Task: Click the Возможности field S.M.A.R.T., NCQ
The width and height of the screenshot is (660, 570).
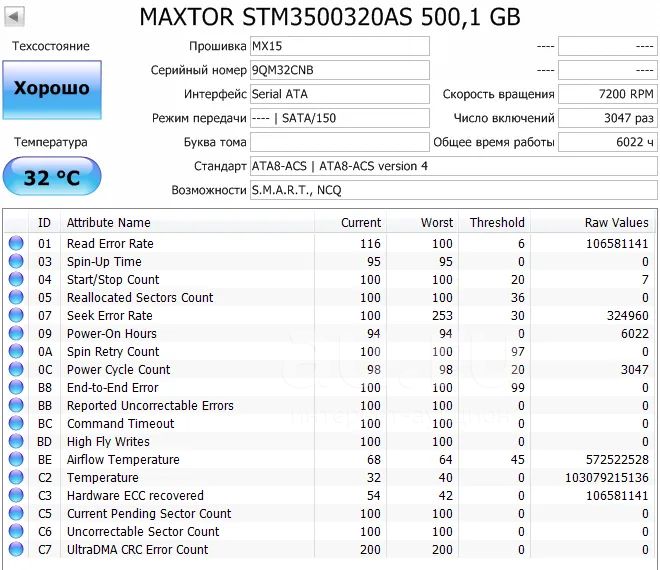Action: 454,190
